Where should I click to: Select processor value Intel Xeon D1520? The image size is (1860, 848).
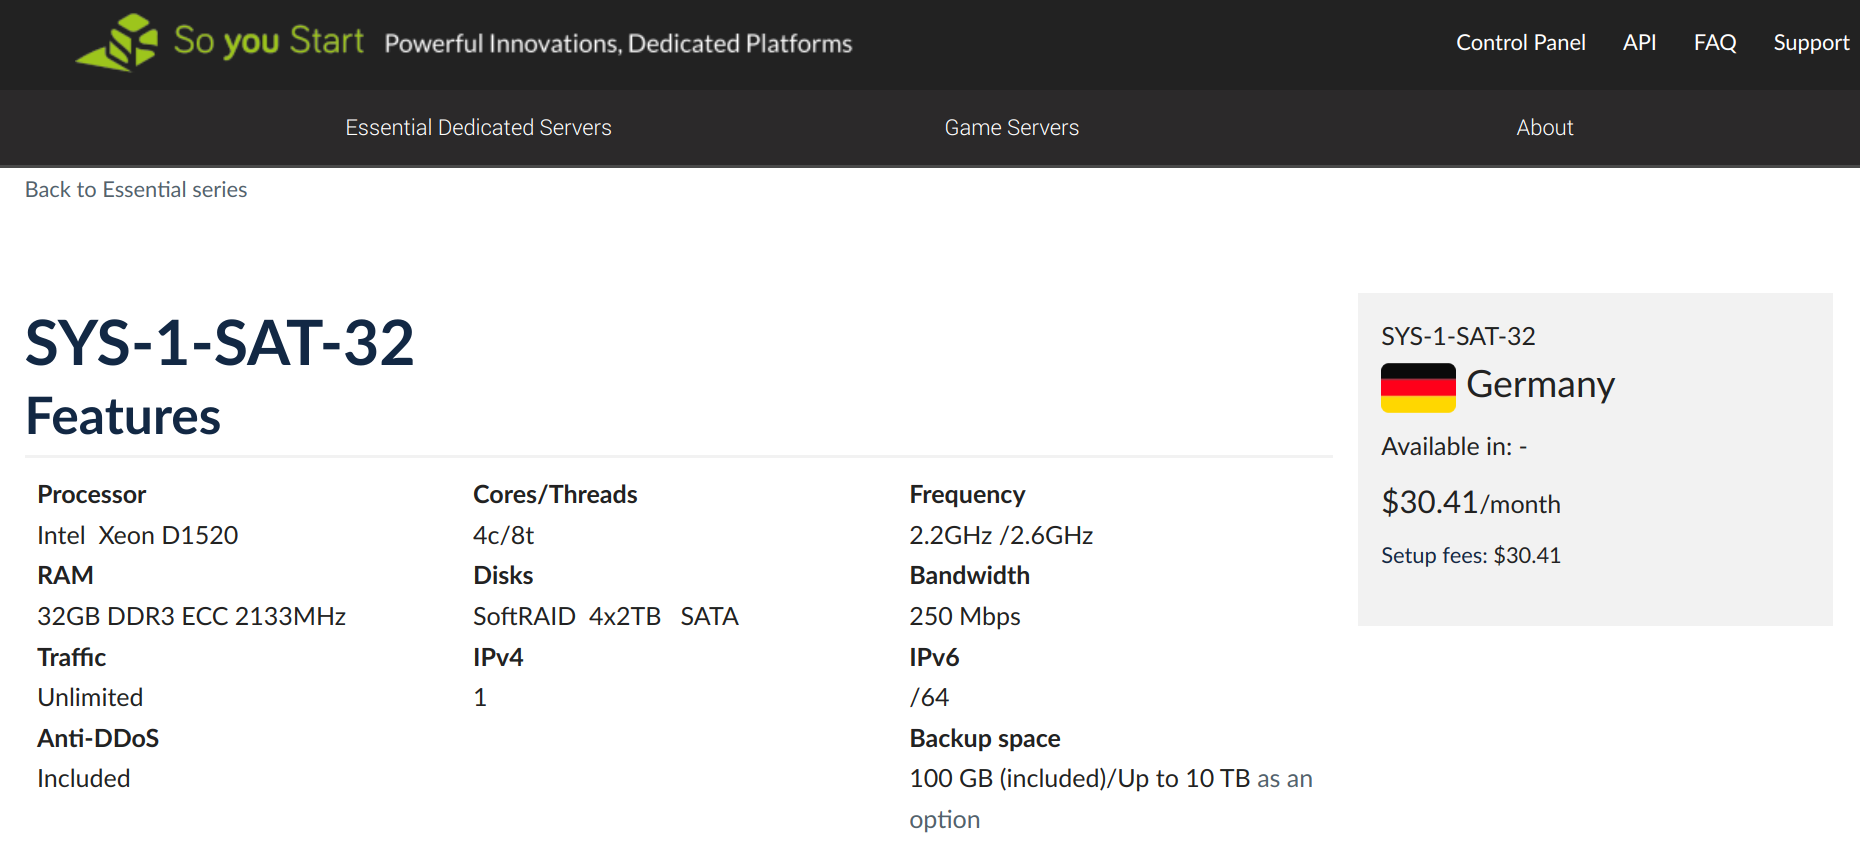click(137, 535)
